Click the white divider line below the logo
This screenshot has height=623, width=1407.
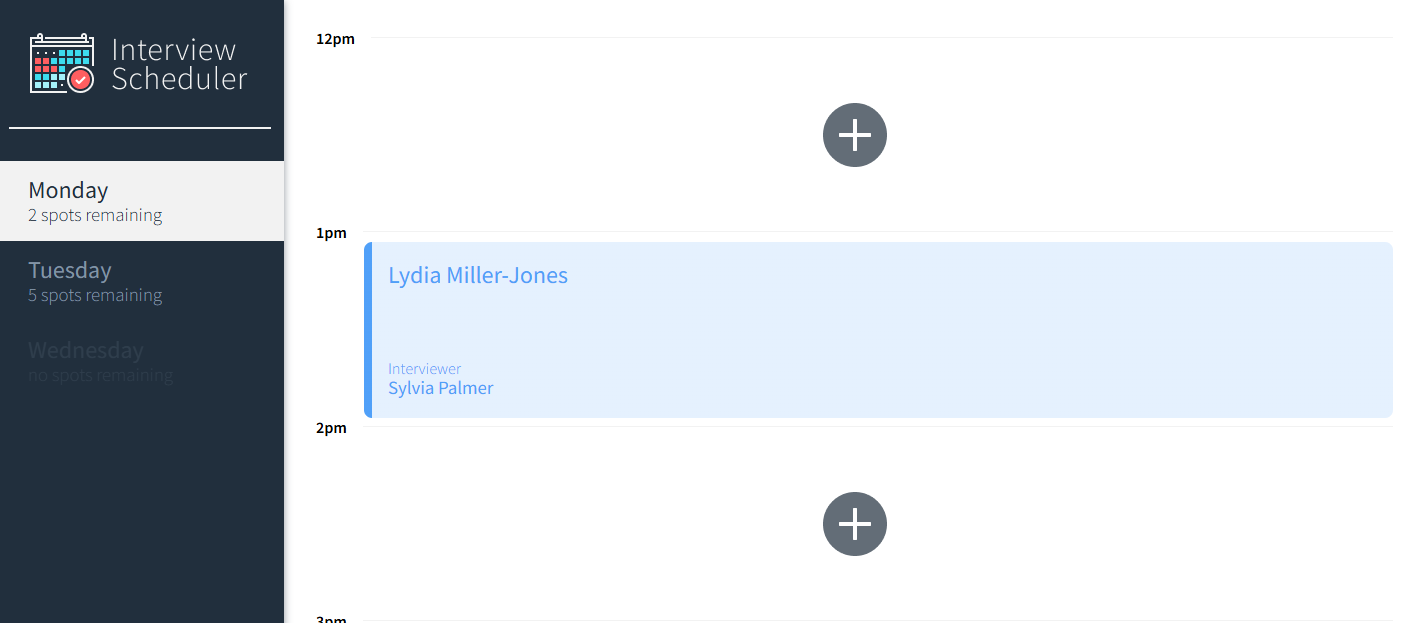[140, 128]
